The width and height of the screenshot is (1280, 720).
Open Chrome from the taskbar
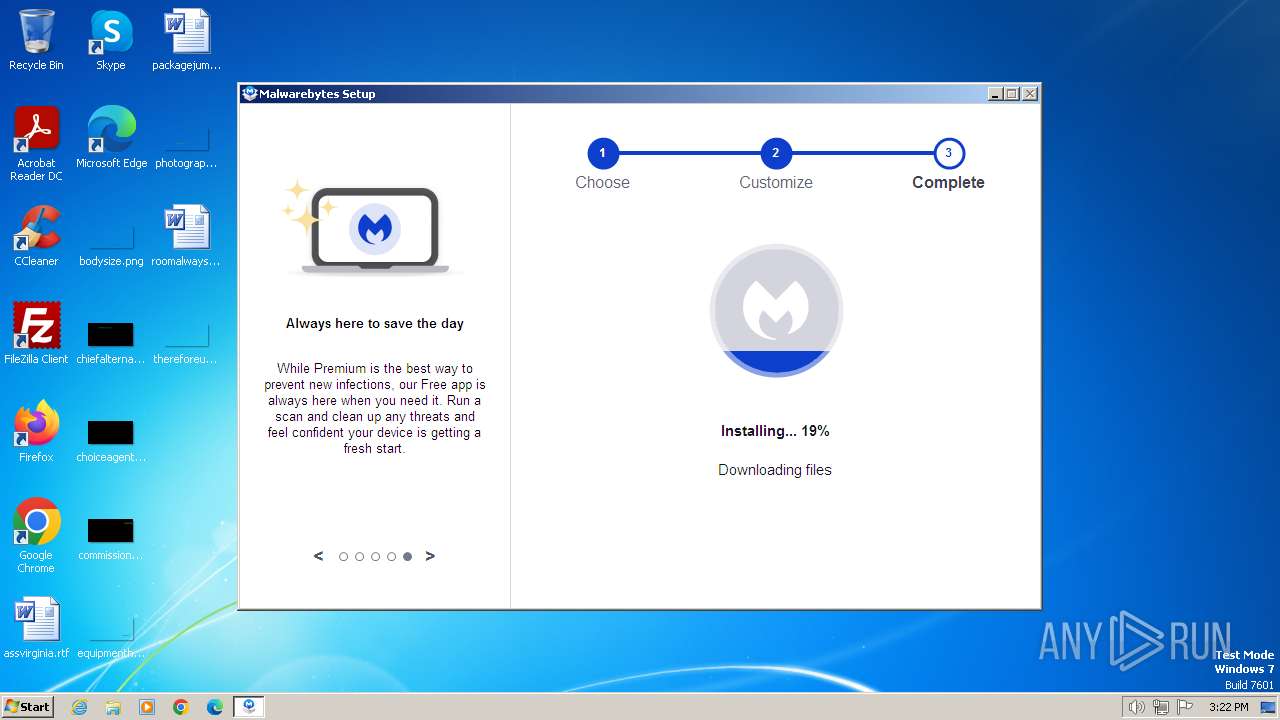181,707
